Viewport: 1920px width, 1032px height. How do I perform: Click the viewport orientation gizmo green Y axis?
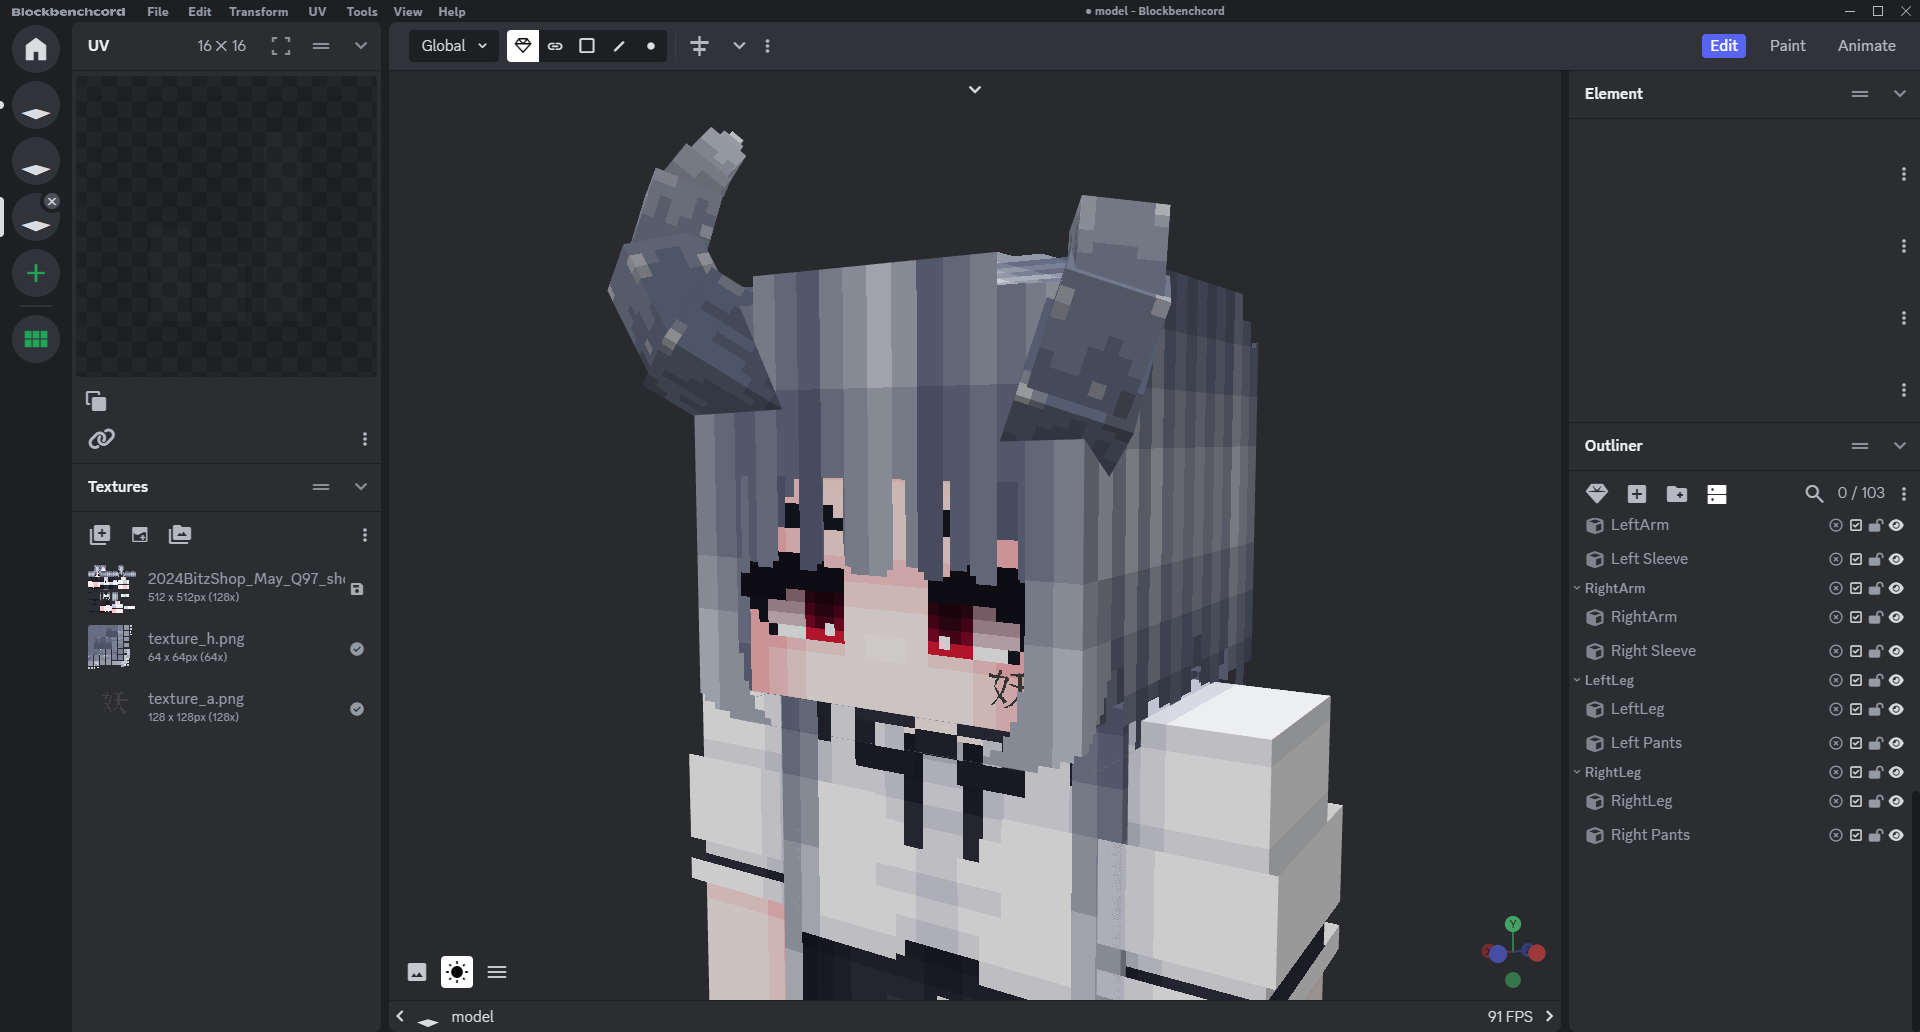1513,924
